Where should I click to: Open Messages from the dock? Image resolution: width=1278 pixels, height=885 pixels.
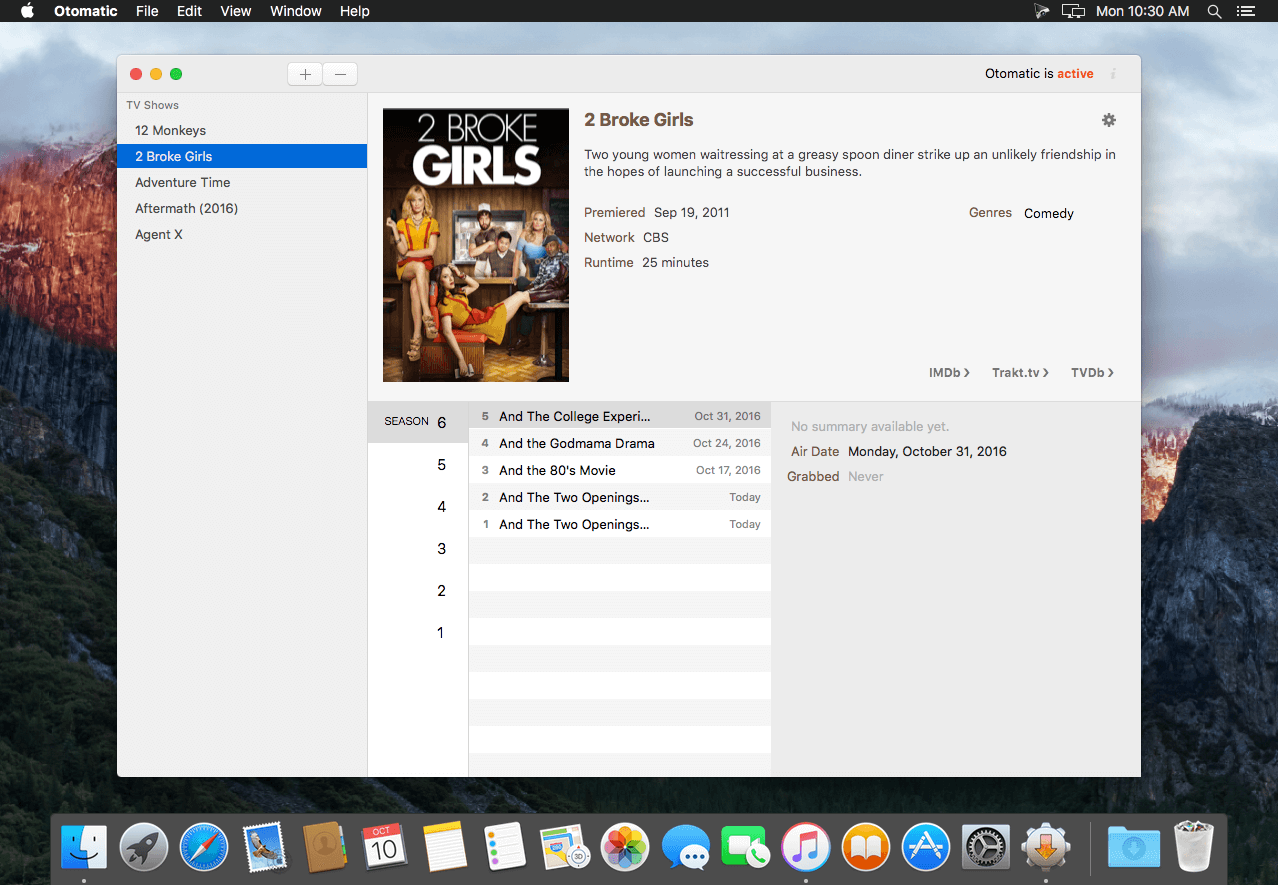coord(685,848)
